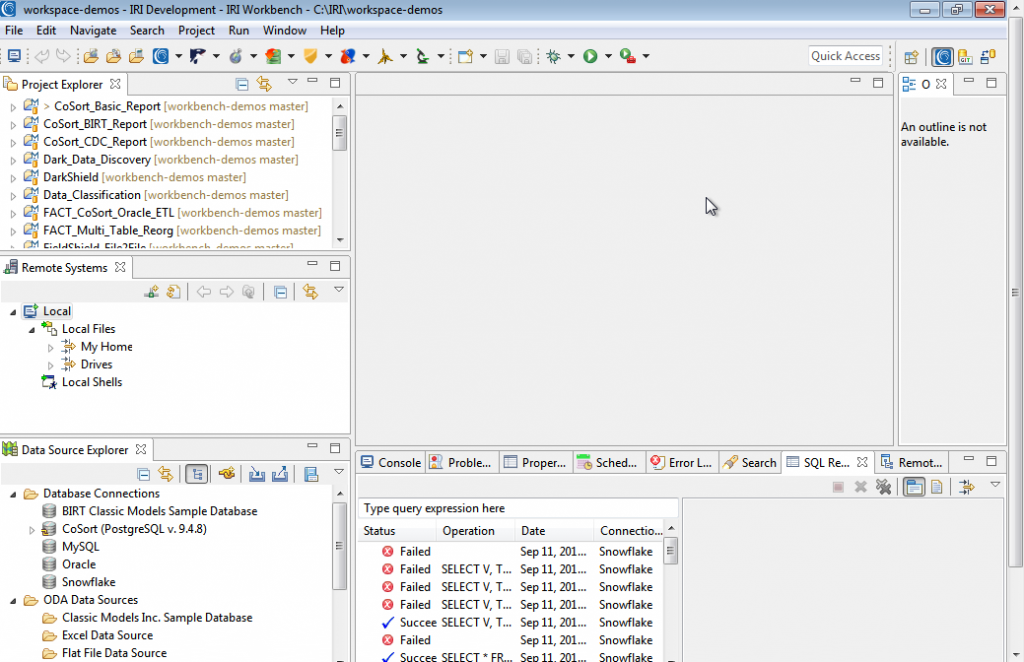
Task: Sort SQL results by Status column header
Action: (x=396, y=531)
